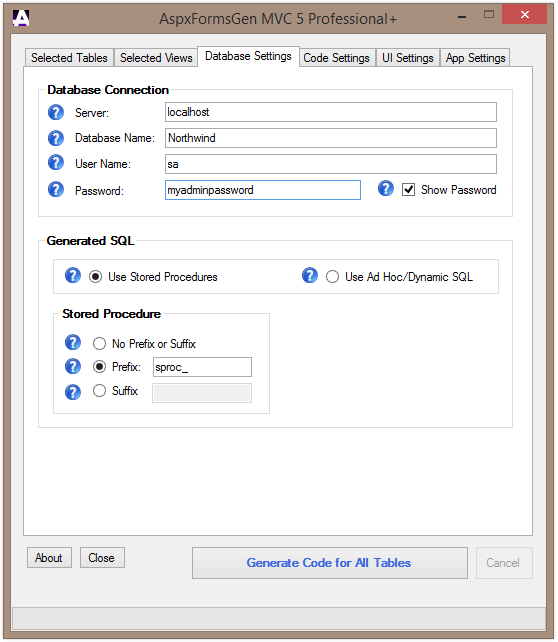Click the Password field showing myadminpassword
The width and height of the screenshot is (558, 642).
[x=263, y=190]
